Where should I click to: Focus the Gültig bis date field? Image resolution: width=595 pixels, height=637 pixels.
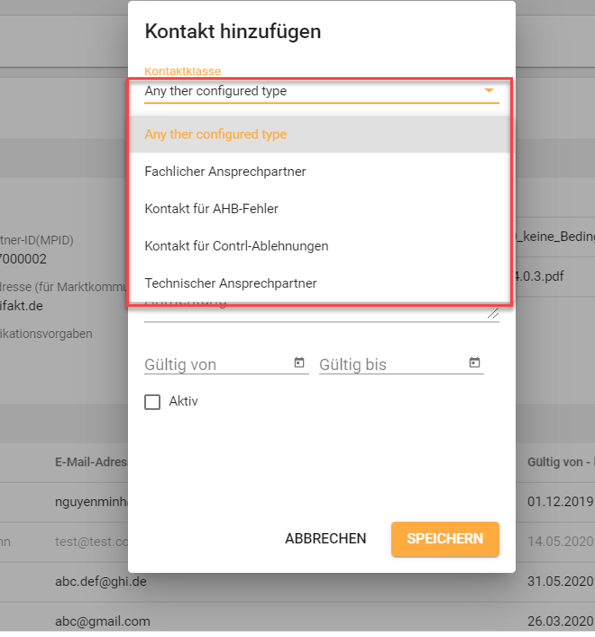tap(393, 364)
